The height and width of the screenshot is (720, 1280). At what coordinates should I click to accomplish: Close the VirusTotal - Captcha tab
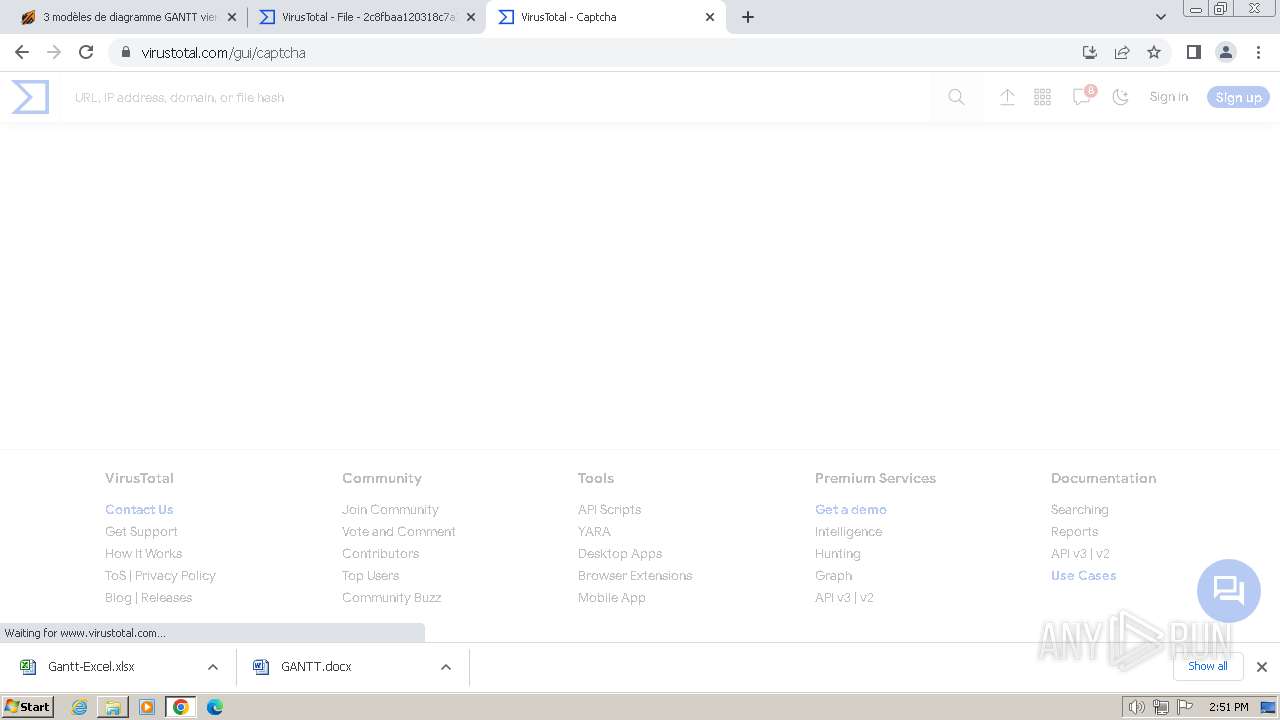(x=710, y=17)
